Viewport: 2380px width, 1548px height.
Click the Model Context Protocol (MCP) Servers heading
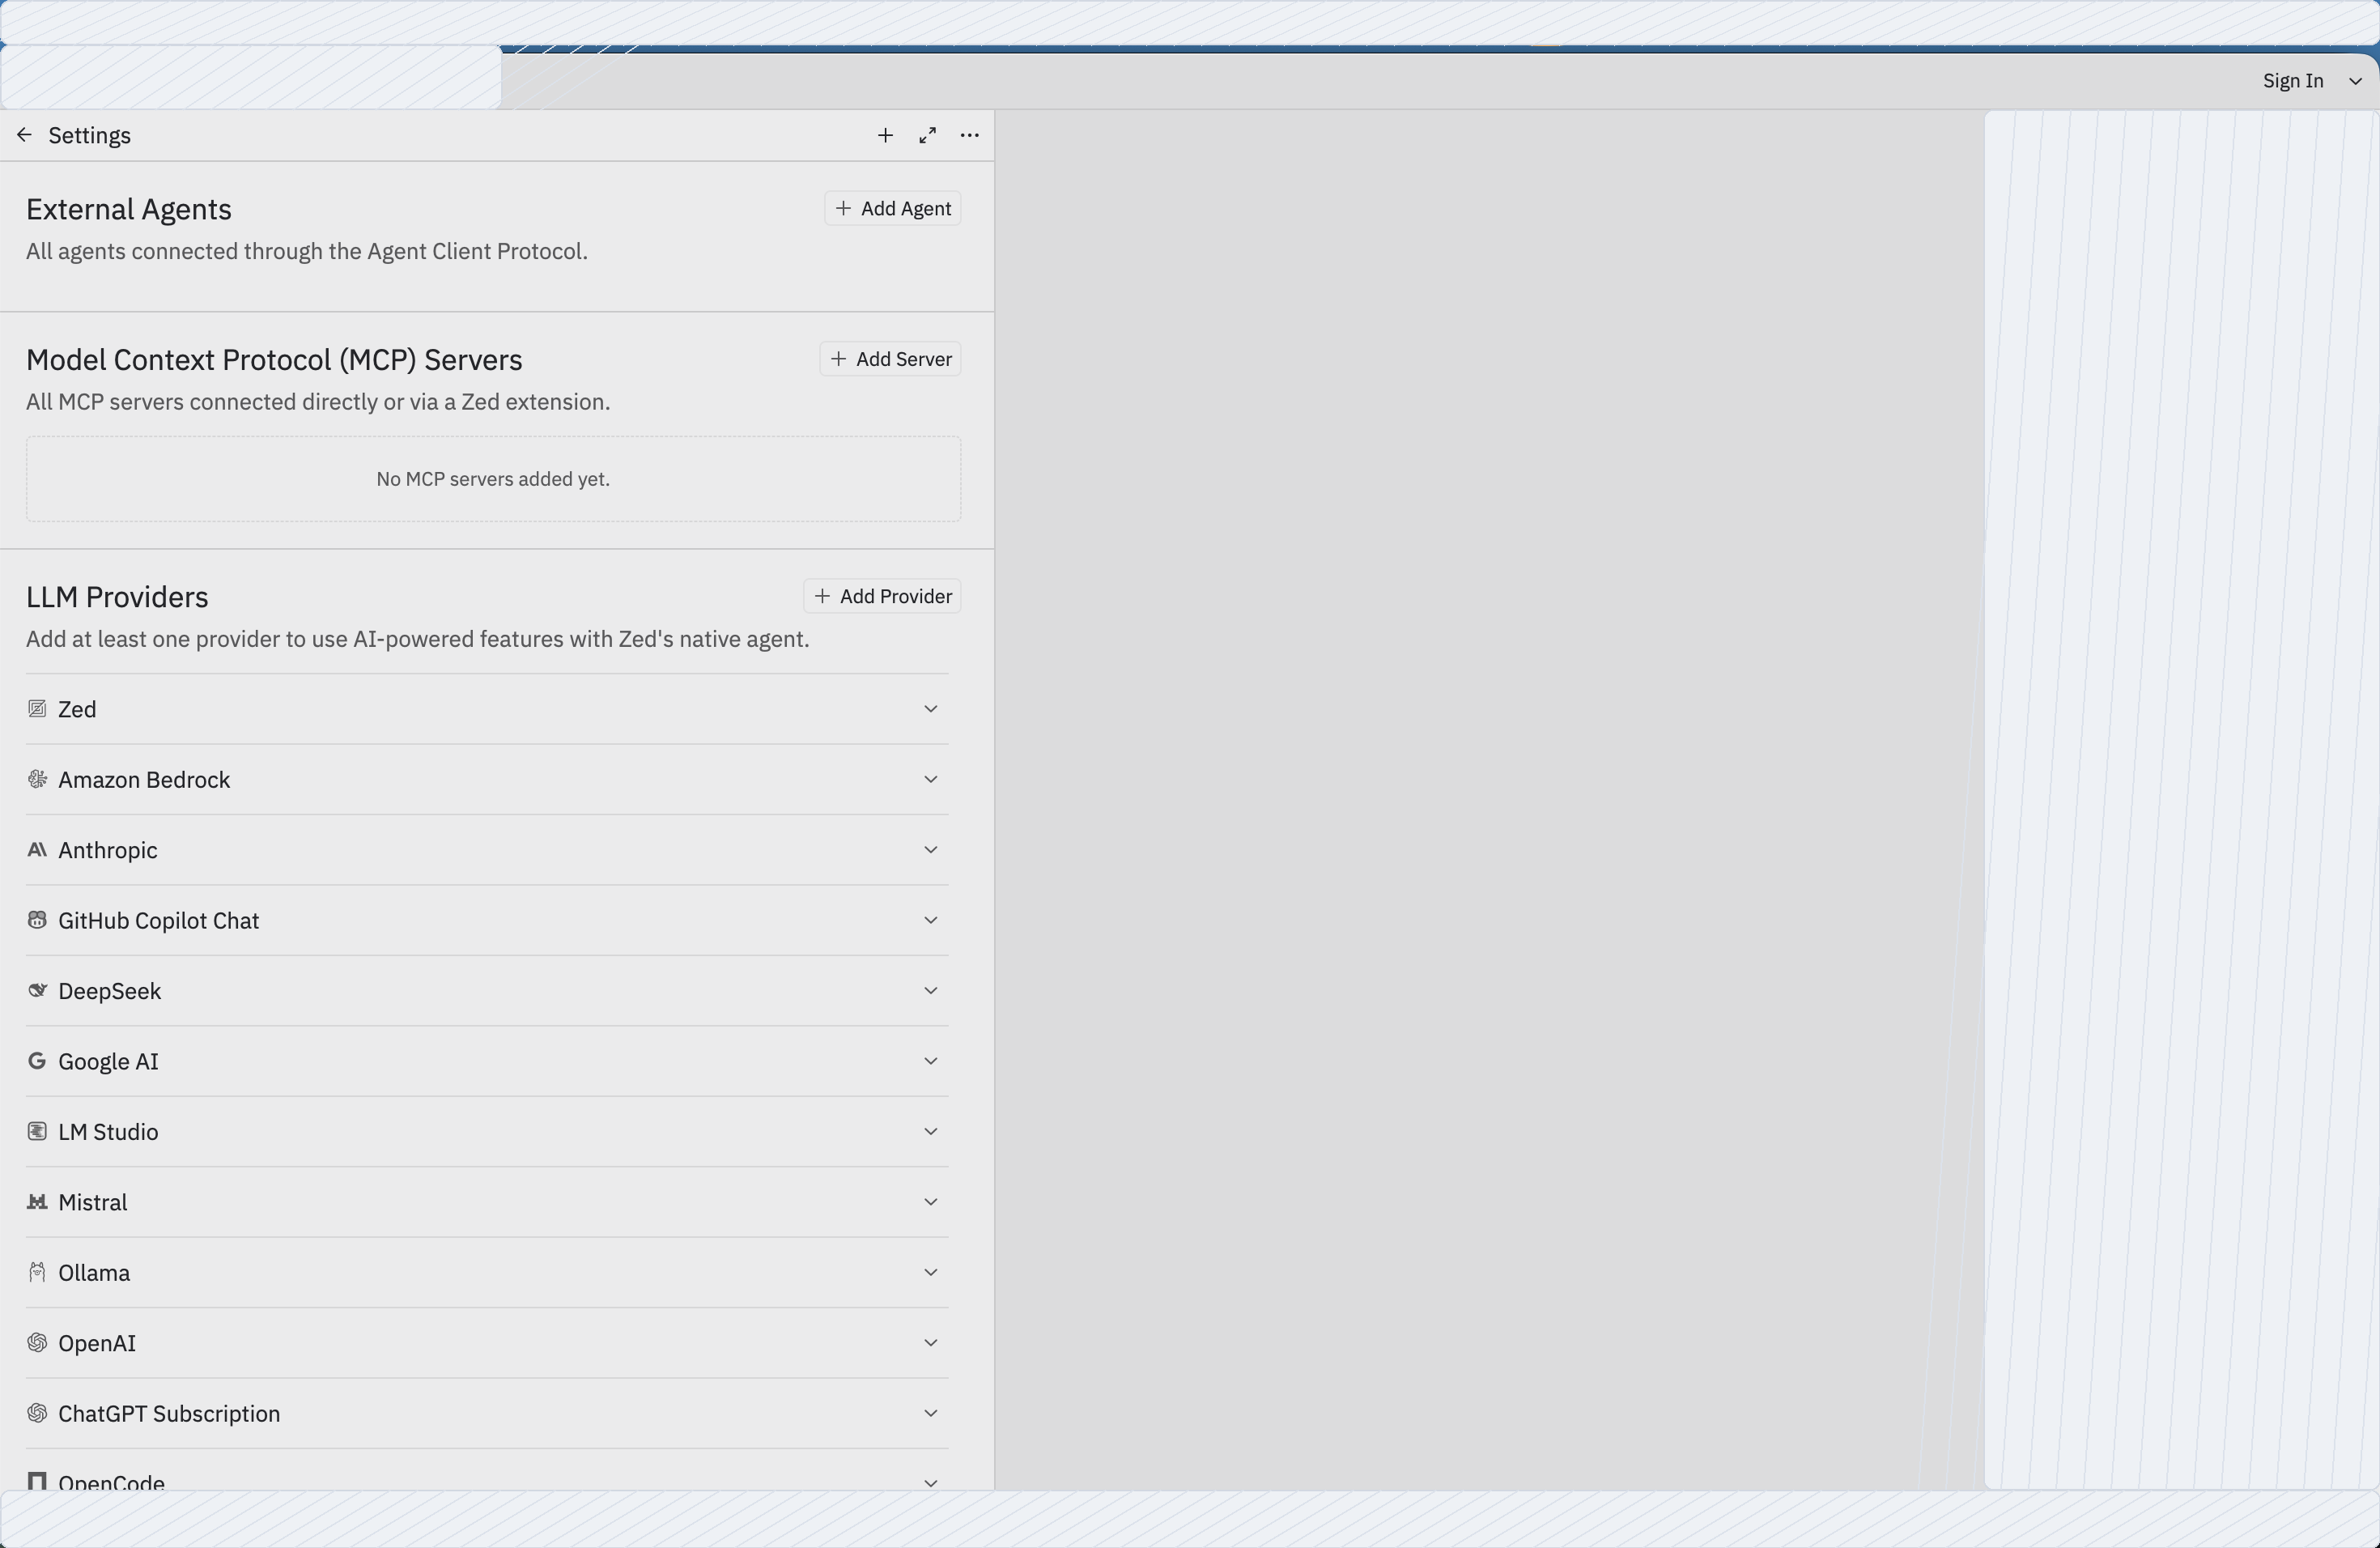274,360
